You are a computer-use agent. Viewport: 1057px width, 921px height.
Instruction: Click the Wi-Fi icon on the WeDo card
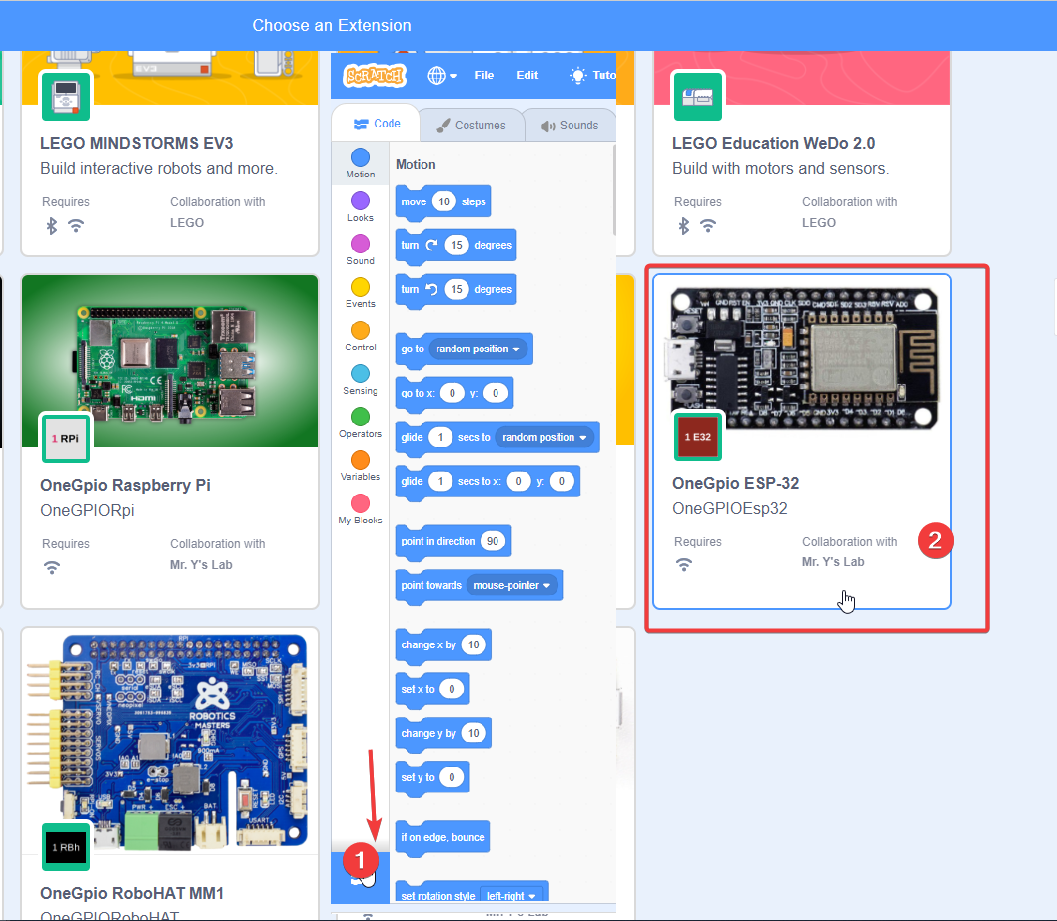pyautogui.click(x=708, y=226)
